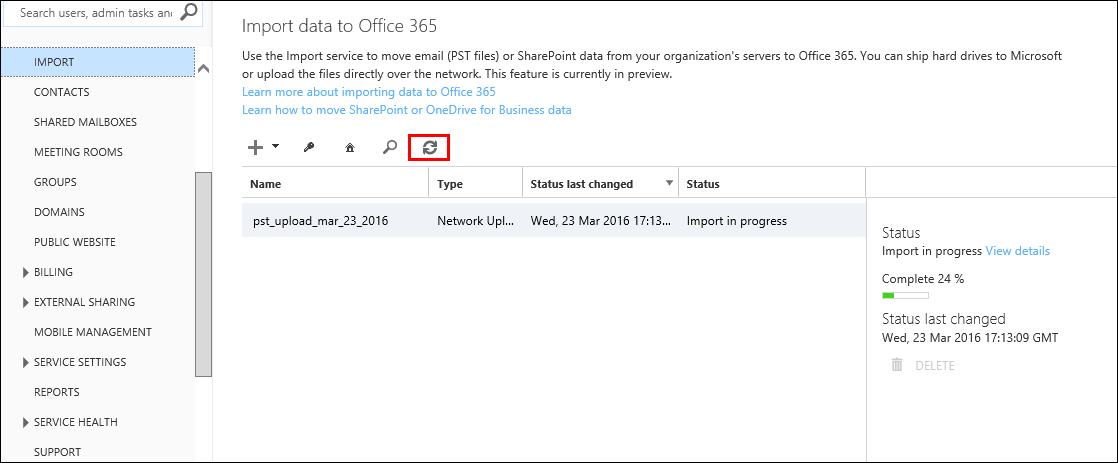Image resolution: width=1118 pixels, height=463 pixels.
Task: Click the plus icon for new job
Action: coord(255,148)
